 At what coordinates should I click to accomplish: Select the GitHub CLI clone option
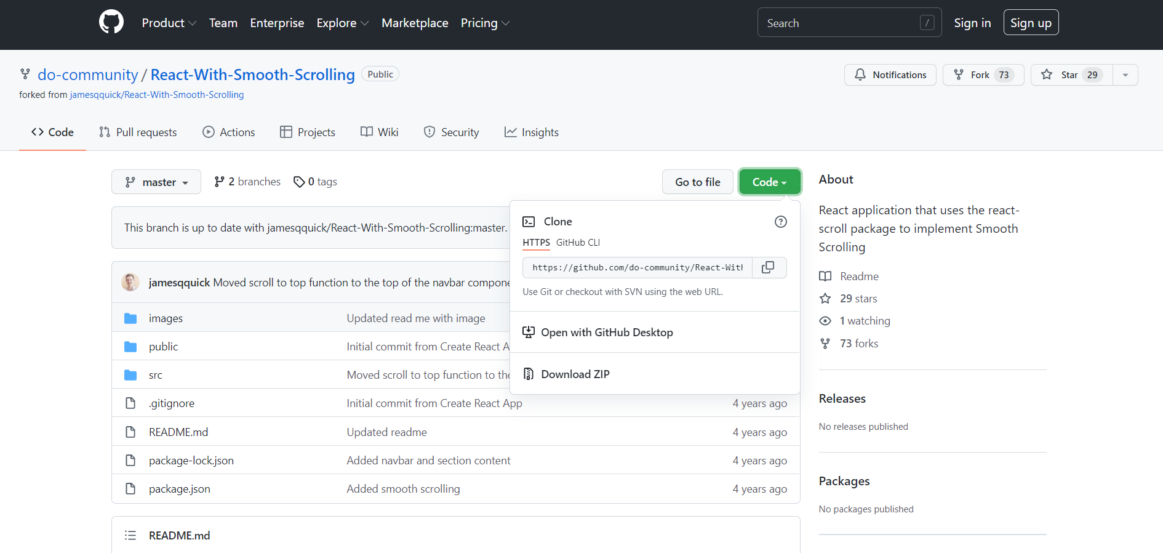click(578, 243)
